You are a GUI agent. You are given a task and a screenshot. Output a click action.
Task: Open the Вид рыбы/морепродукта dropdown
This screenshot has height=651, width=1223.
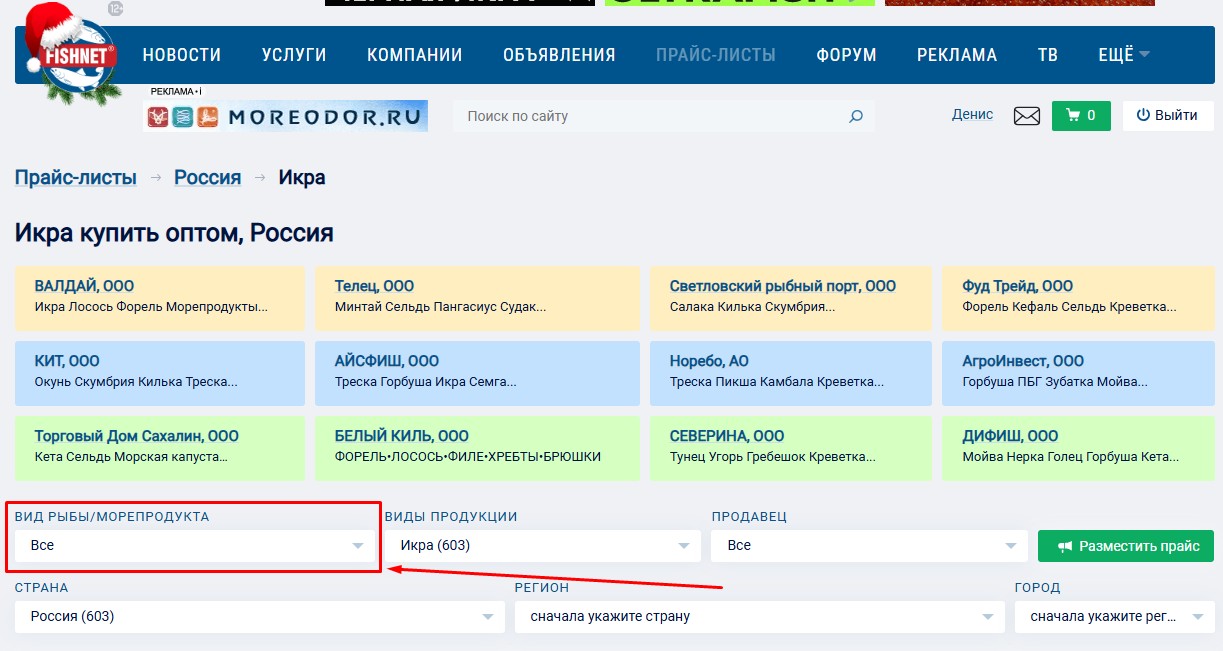point(195,546)
